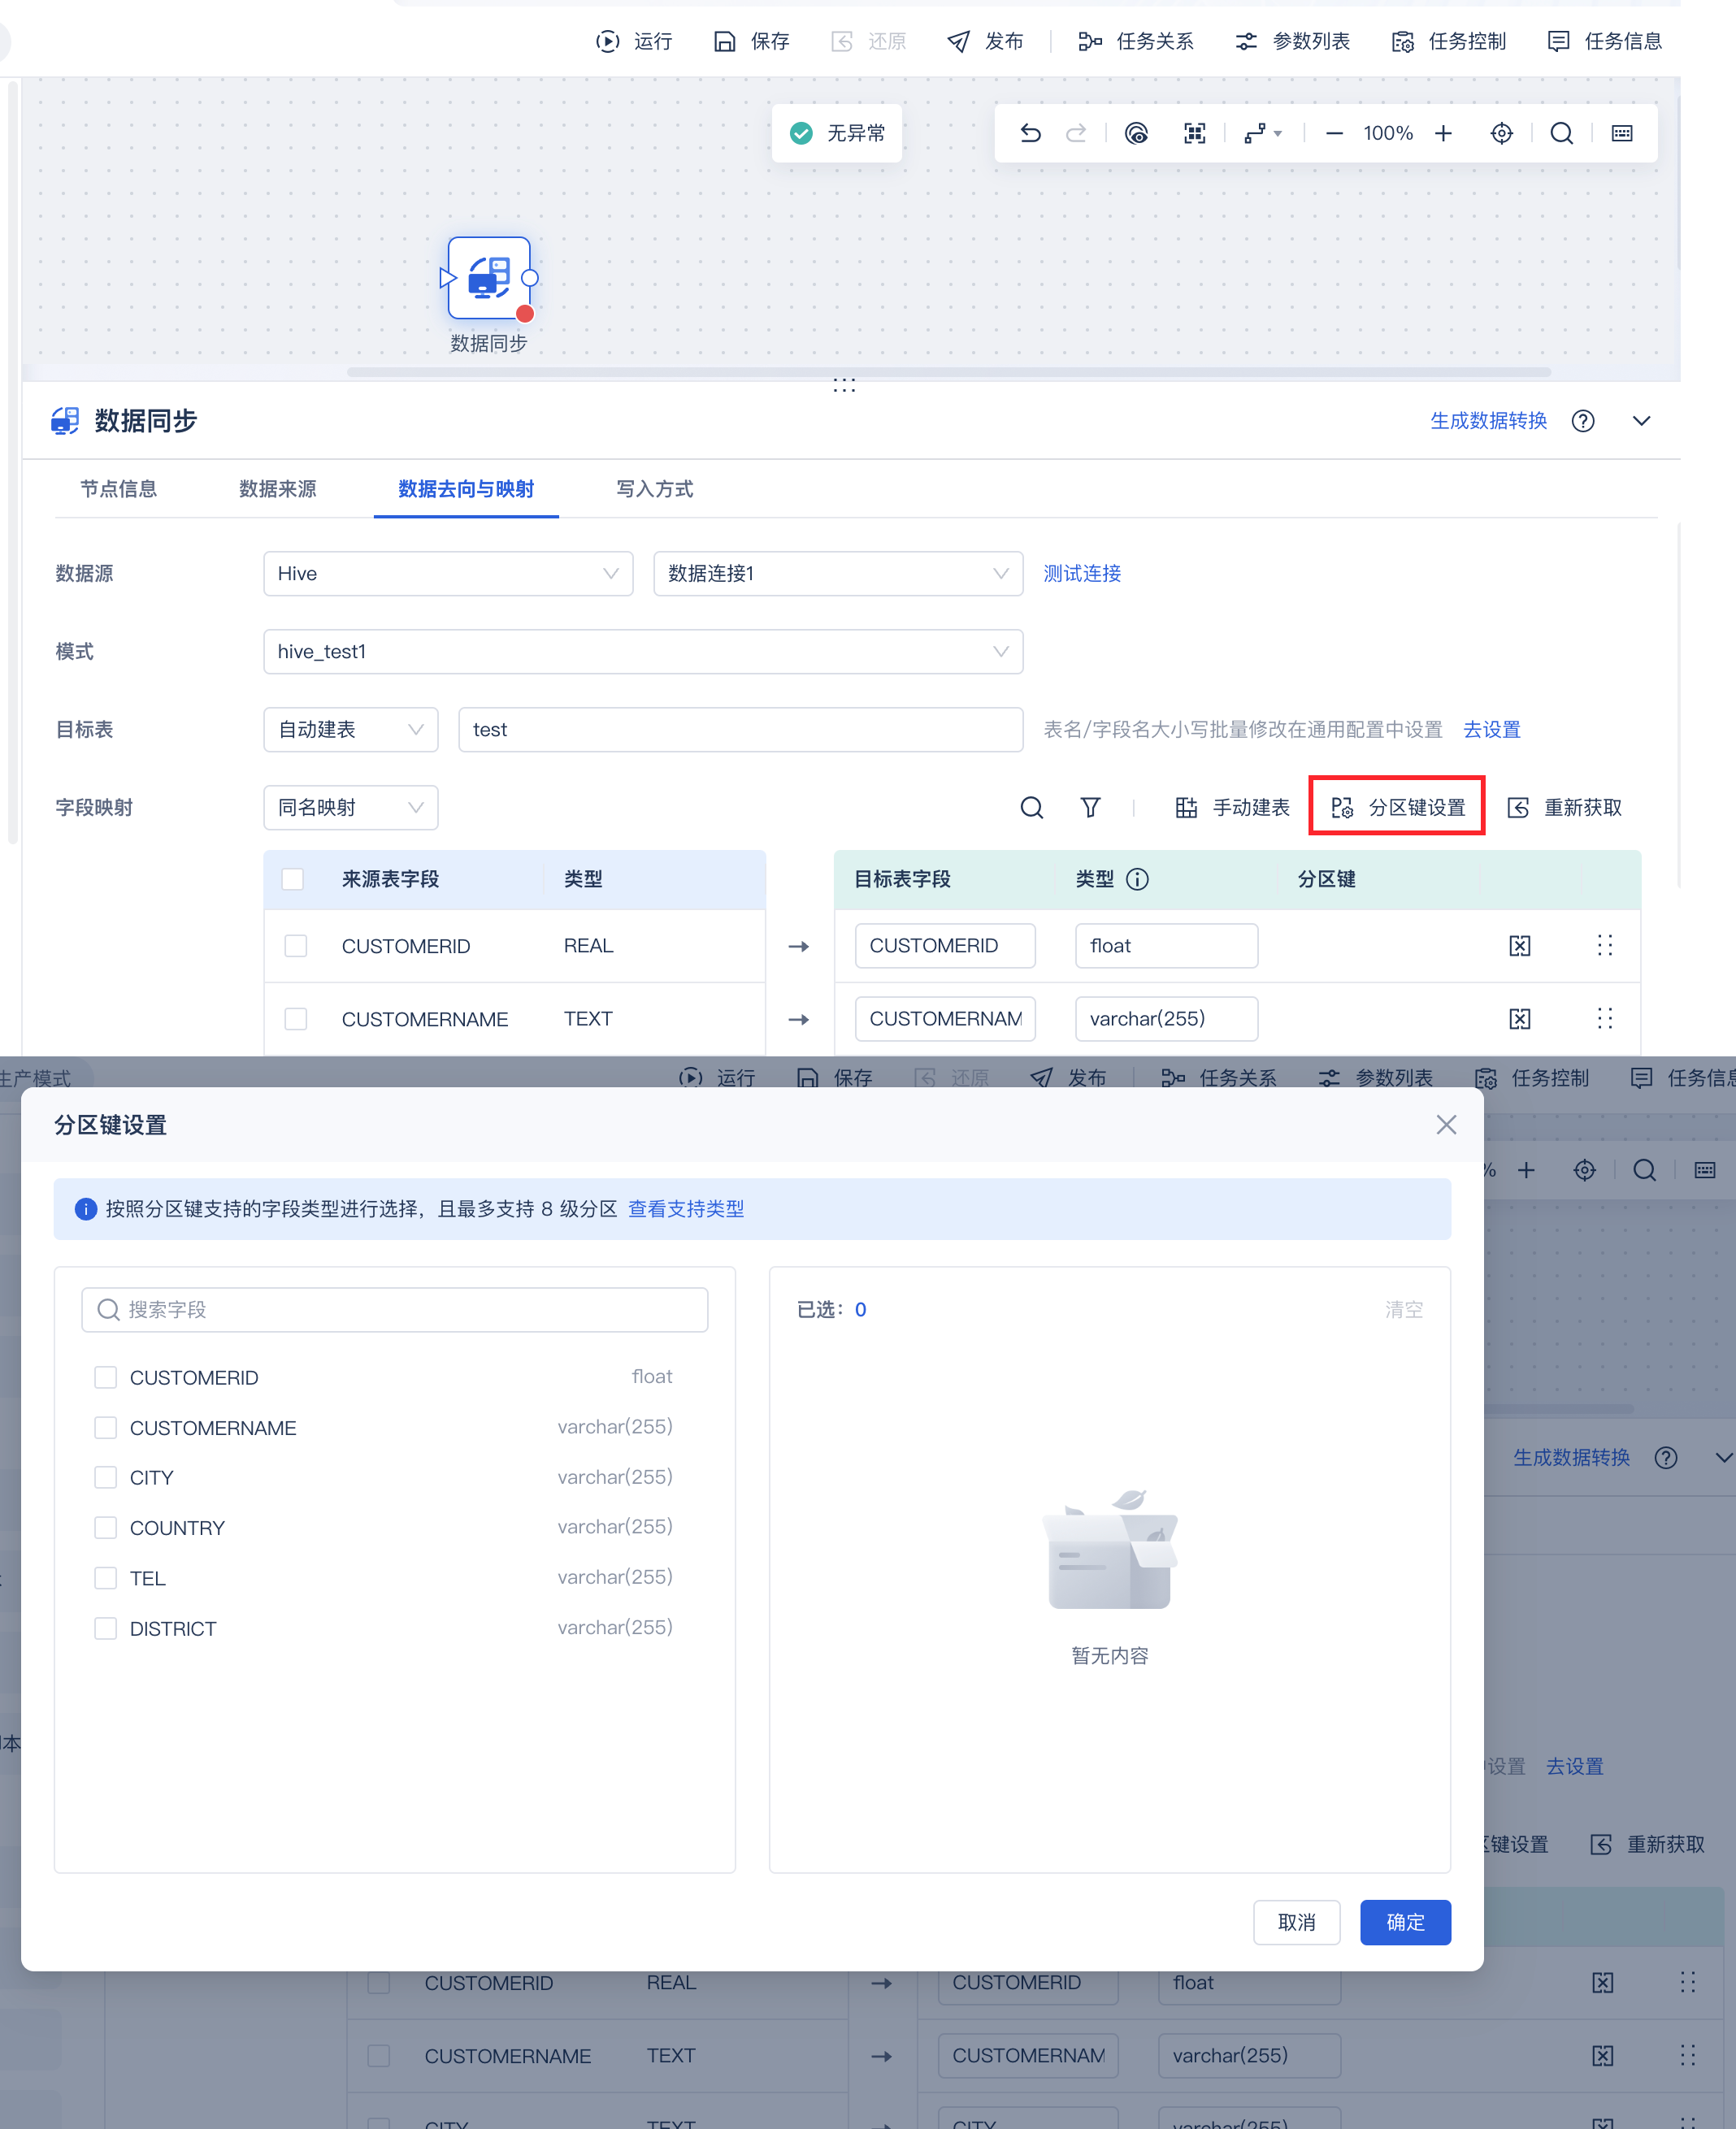
Task: Open the Hive data source dropdown
Action: coord(447,573)
